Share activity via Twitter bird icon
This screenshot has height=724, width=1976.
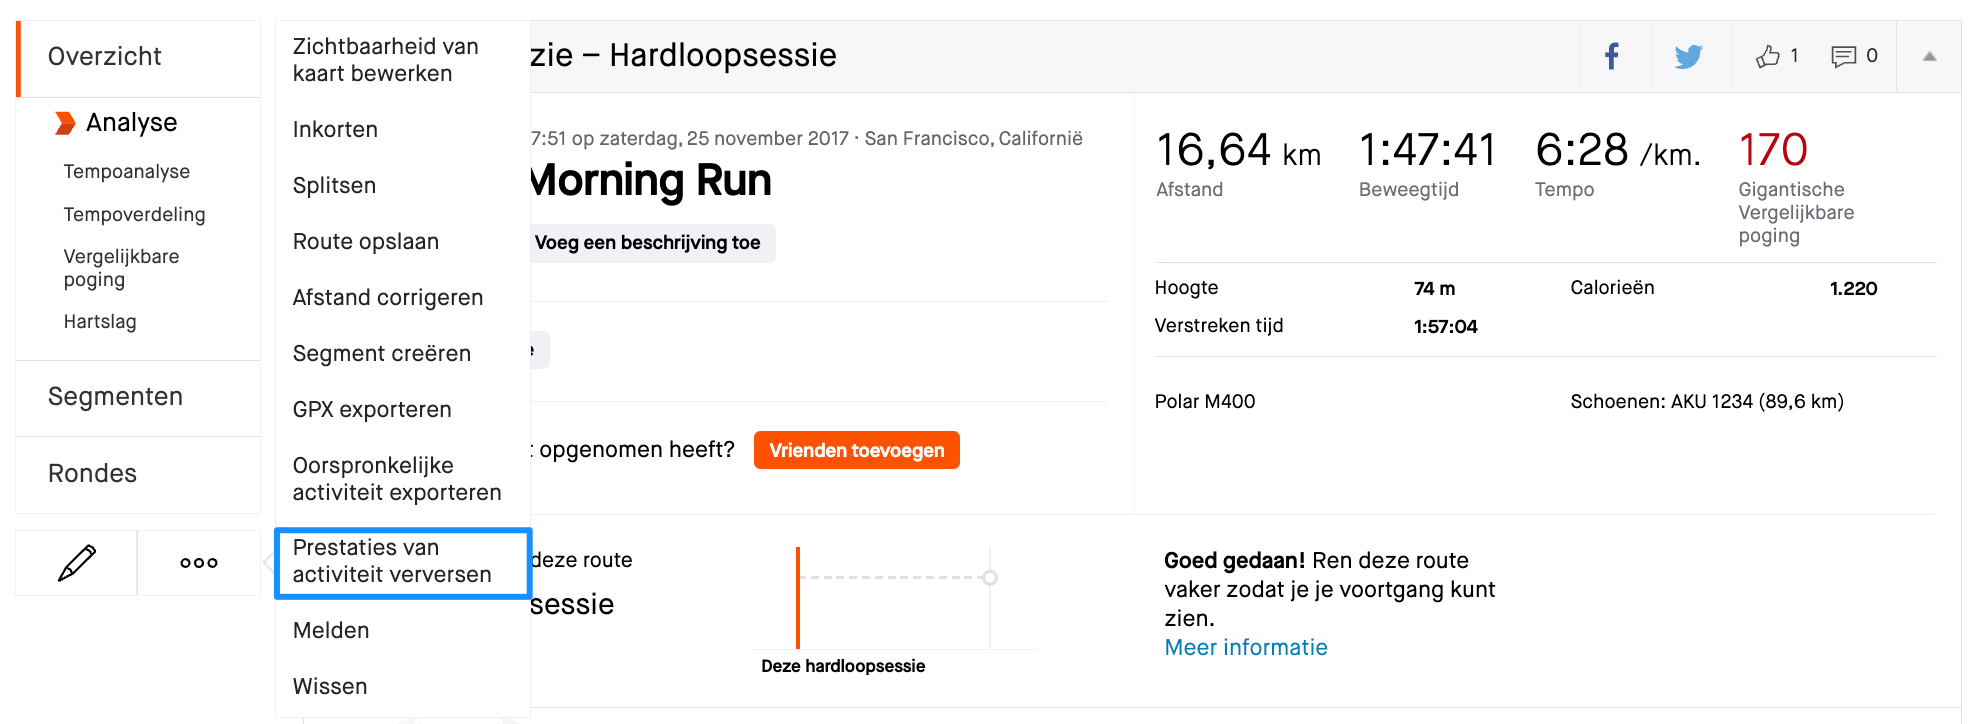pyautogui.click(x=1688, y=56)
